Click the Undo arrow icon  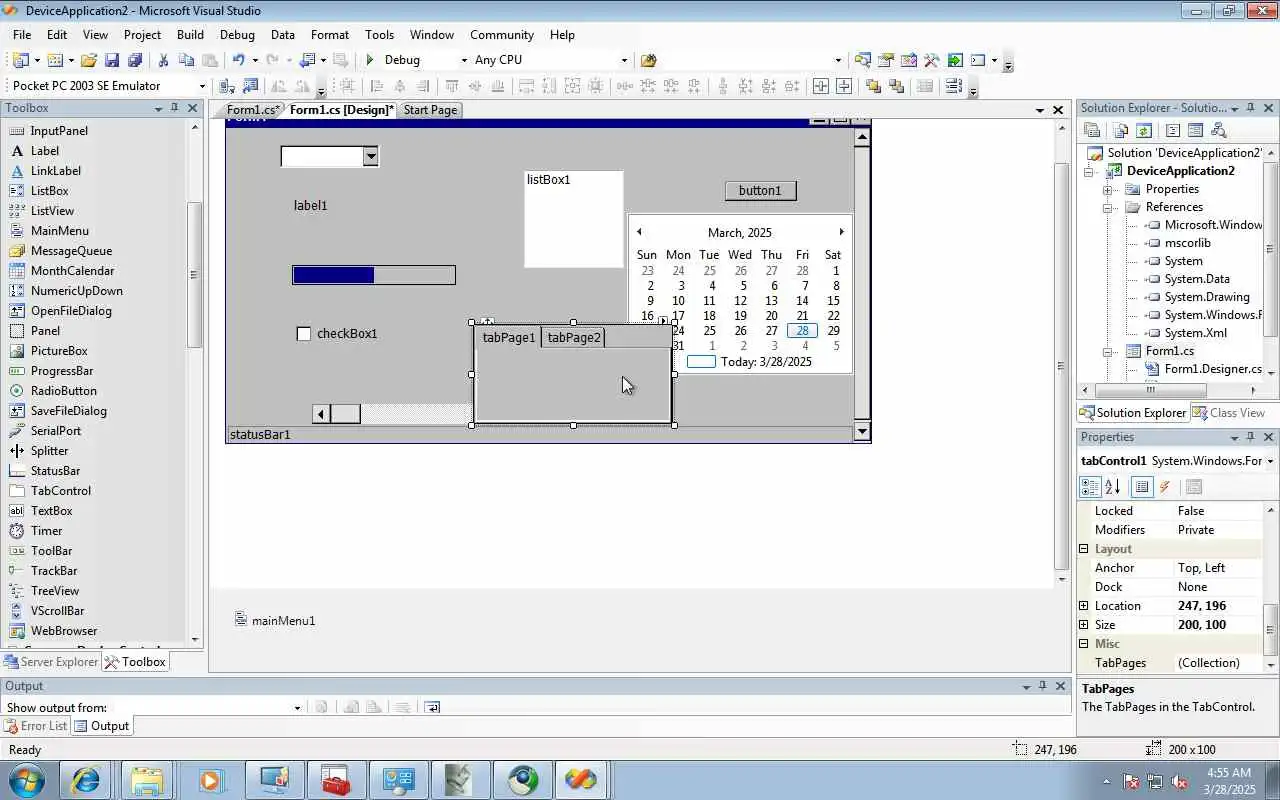click(x=238, y=60)
